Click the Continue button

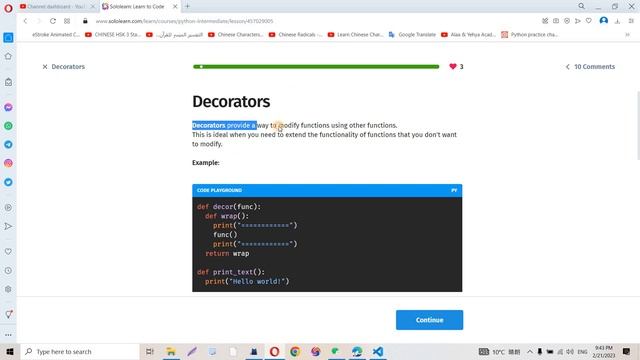[x=429, y=320]
